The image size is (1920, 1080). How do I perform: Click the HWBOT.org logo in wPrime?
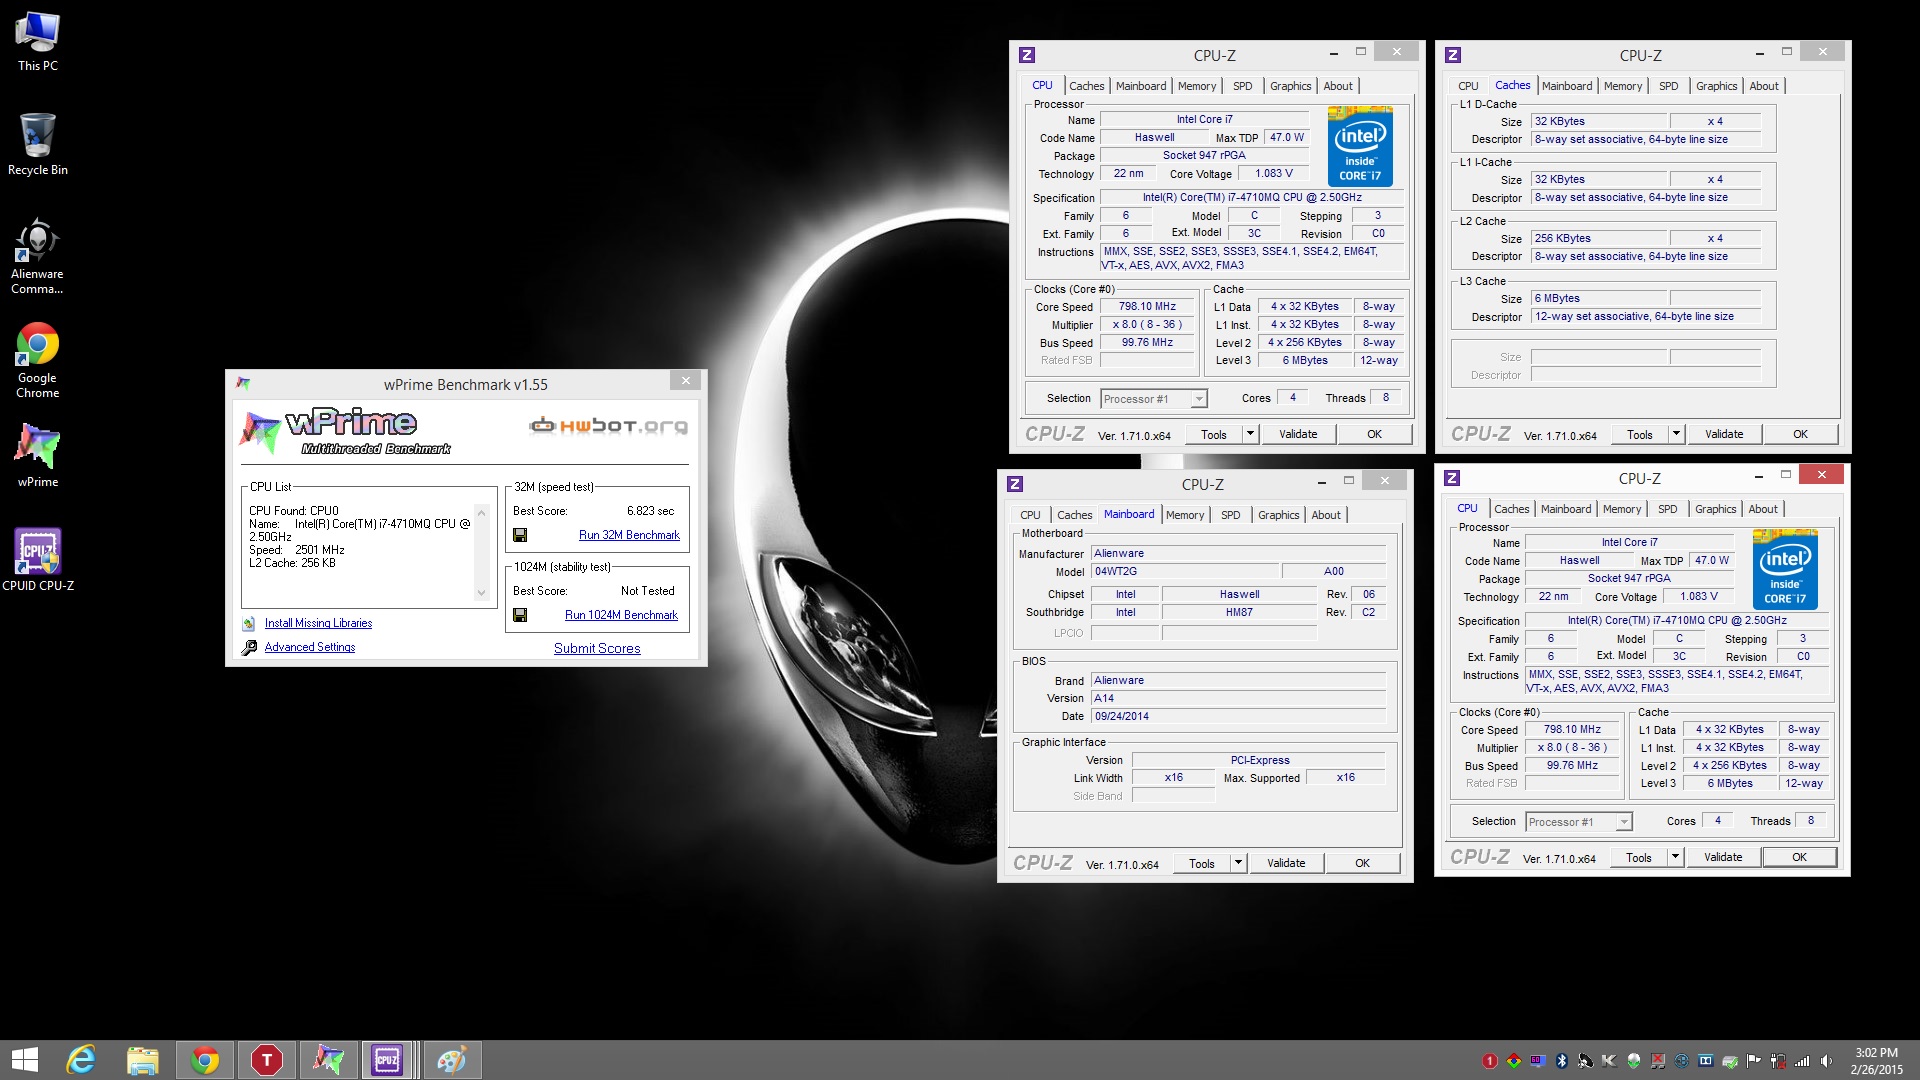click(x=608, y=426)
